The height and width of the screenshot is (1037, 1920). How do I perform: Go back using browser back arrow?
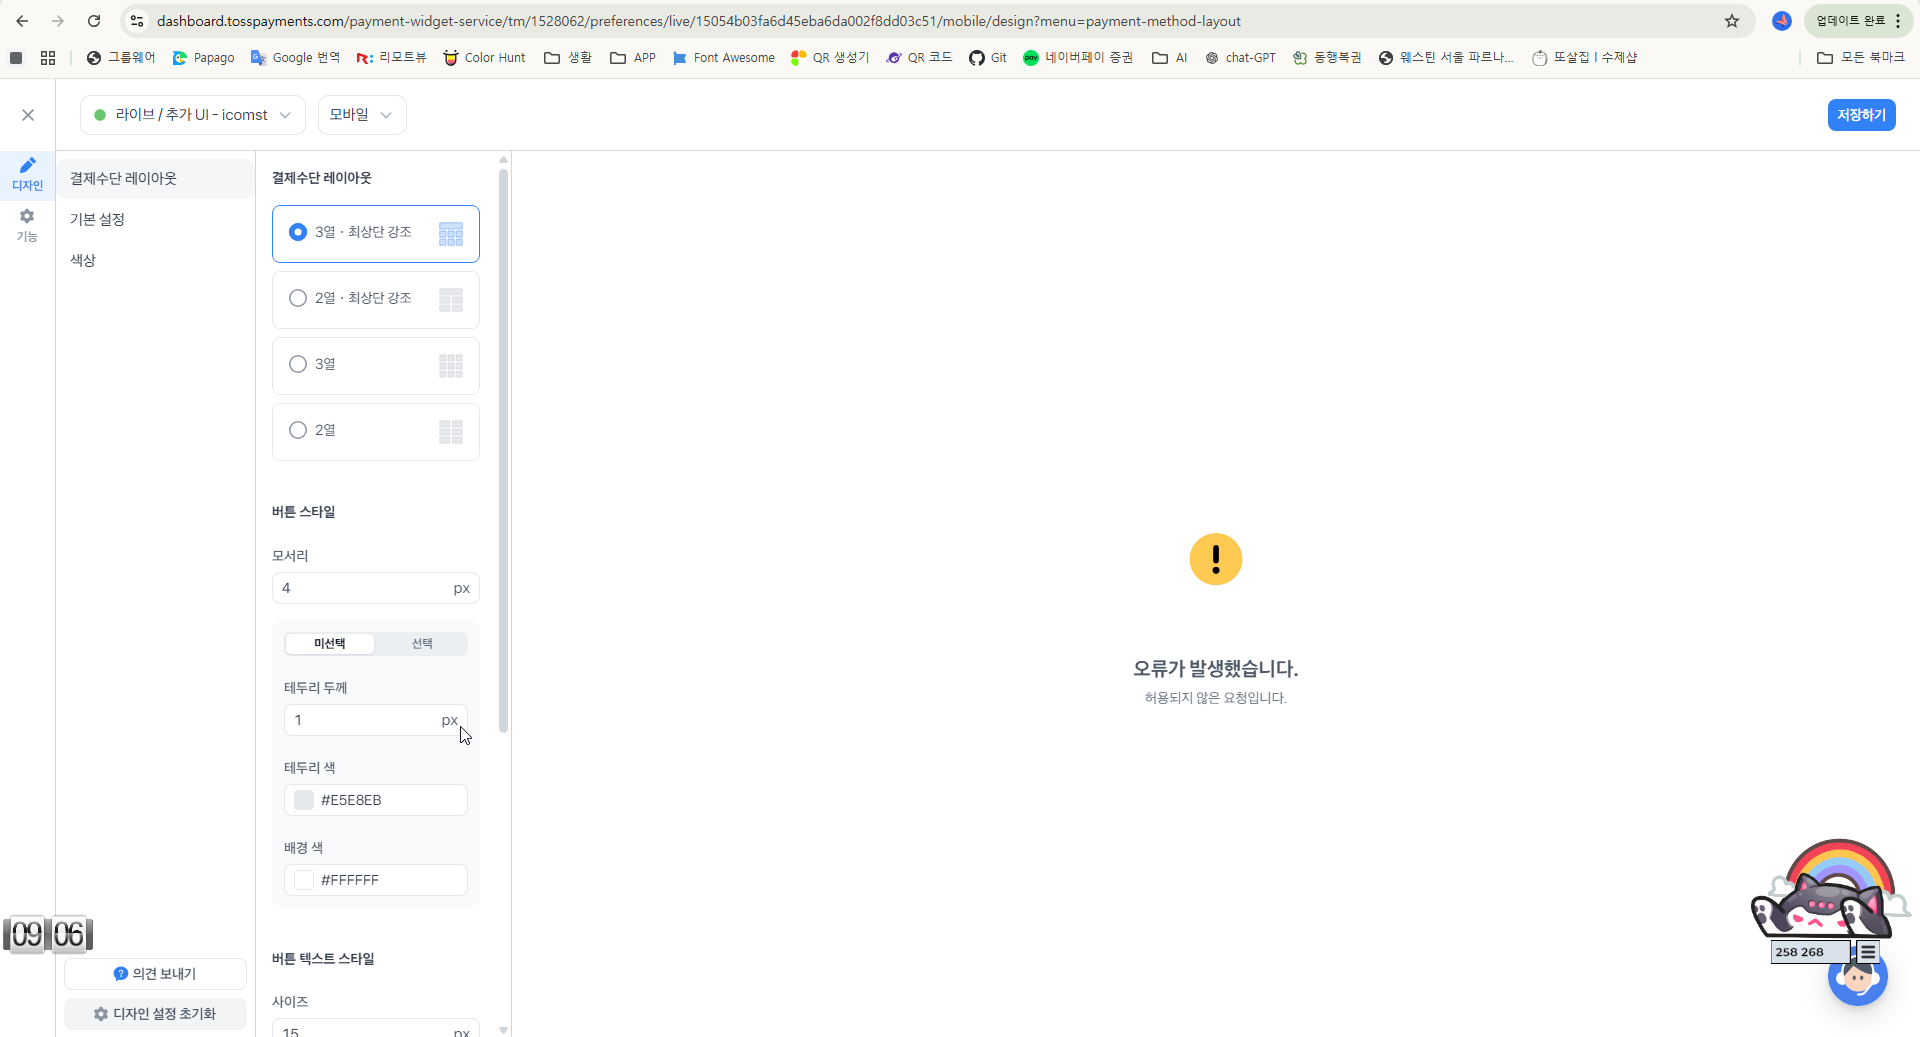click(22, 21)
